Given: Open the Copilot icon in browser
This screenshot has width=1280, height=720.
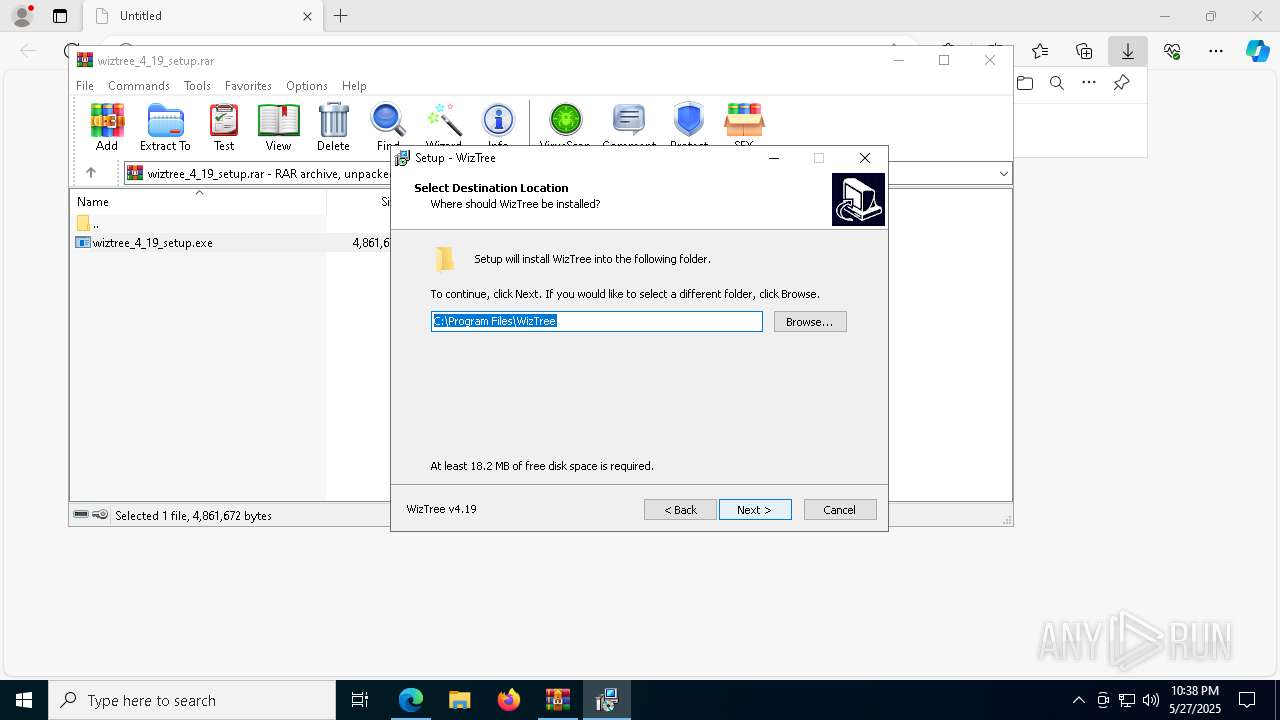Looking at the screenshot, I should pos(1257,51).
